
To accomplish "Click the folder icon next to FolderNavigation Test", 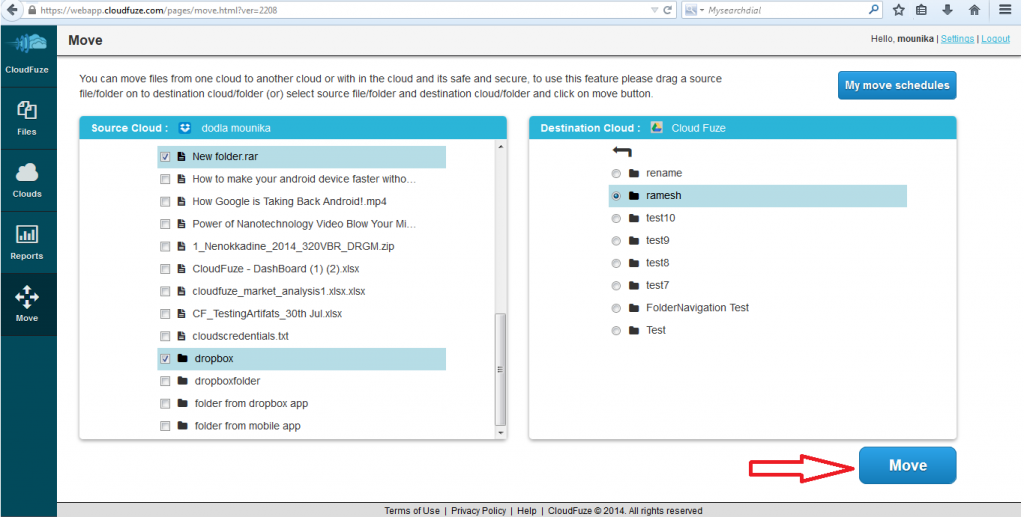I will (x=633, y=307).
